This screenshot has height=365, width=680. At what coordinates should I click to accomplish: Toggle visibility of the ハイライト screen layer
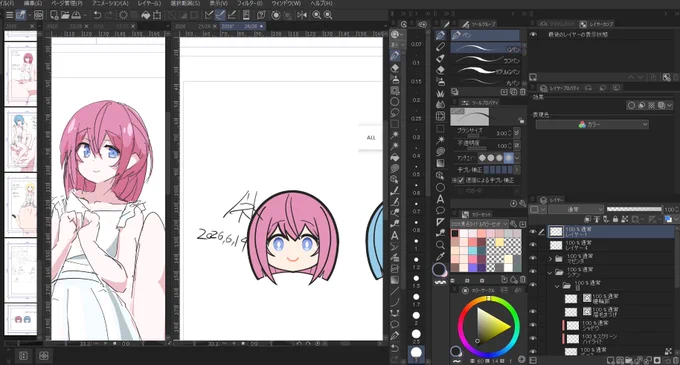click(533, 339)
